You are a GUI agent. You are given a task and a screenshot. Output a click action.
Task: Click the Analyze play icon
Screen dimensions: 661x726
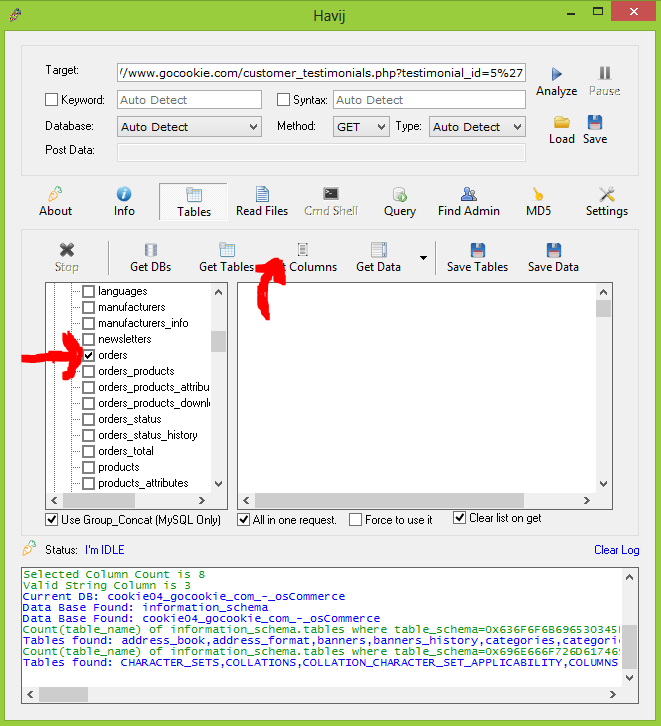click(556, 74)
